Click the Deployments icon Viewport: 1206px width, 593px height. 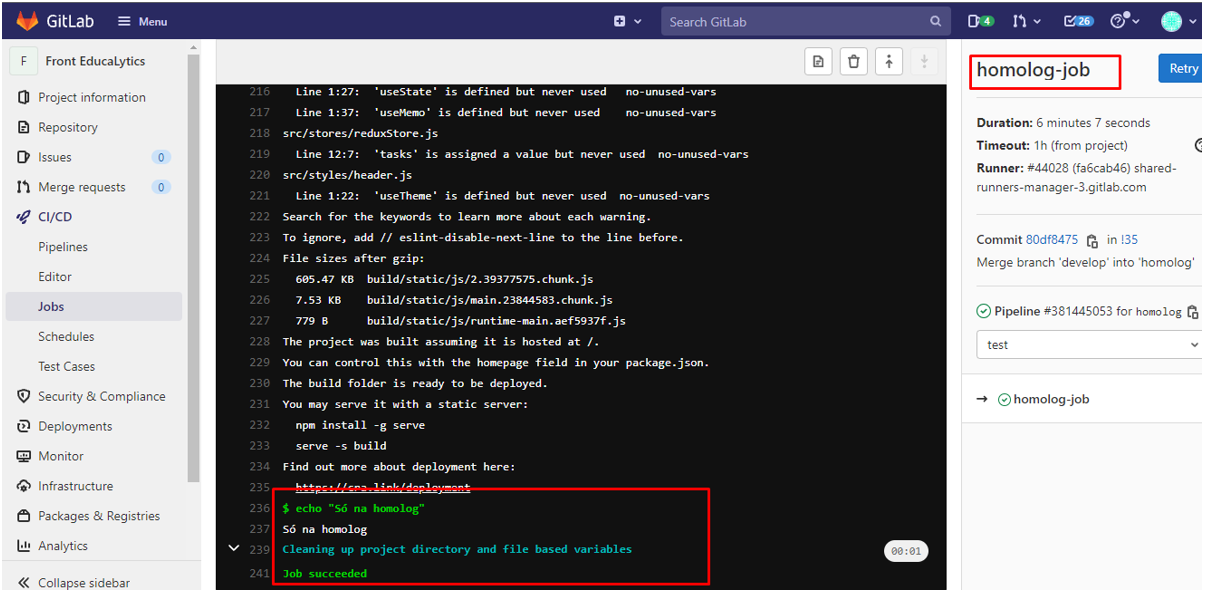[x=24, y=426]
